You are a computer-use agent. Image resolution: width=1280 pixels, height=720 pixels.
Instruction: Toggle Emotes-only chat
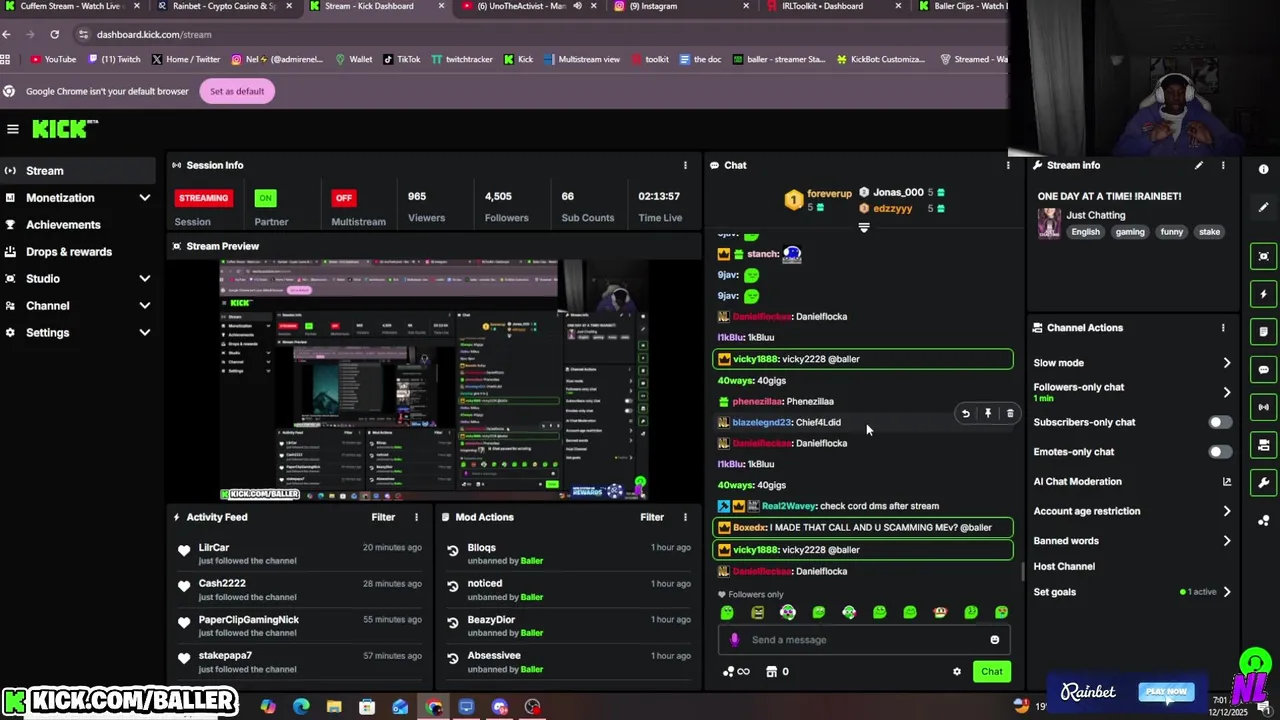1220,452
